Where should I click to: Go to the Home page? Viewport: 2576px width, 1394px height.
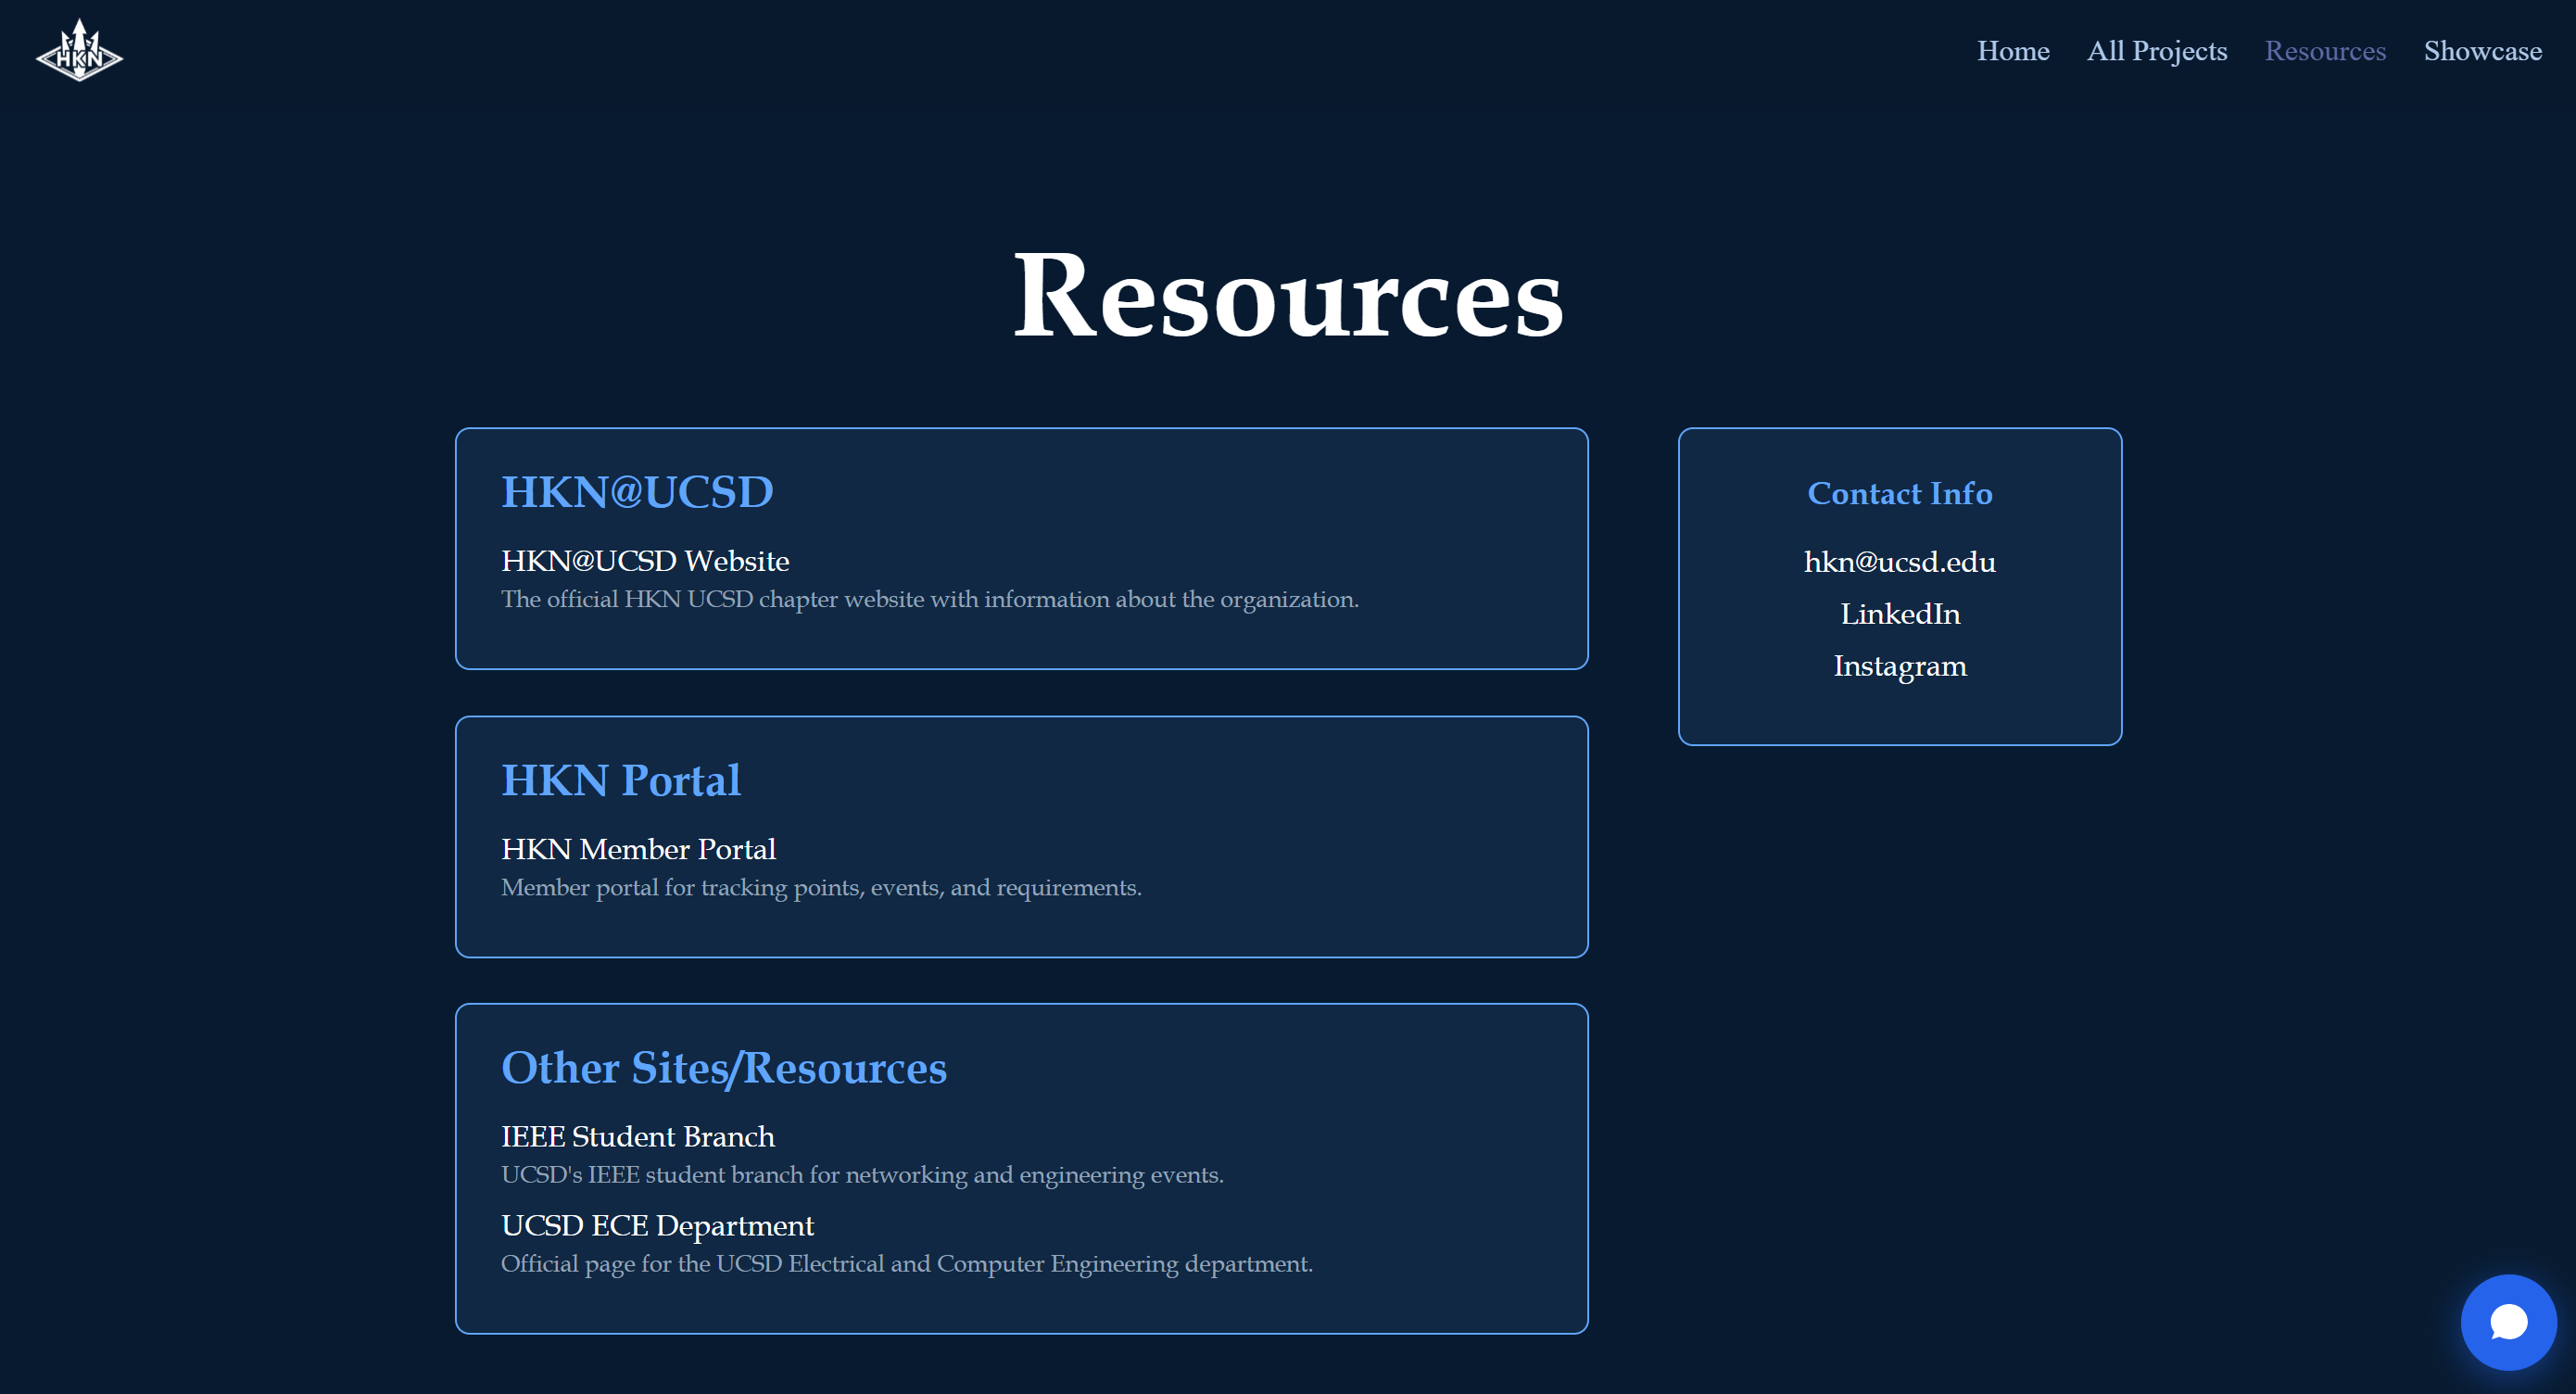coord(2012,51)
